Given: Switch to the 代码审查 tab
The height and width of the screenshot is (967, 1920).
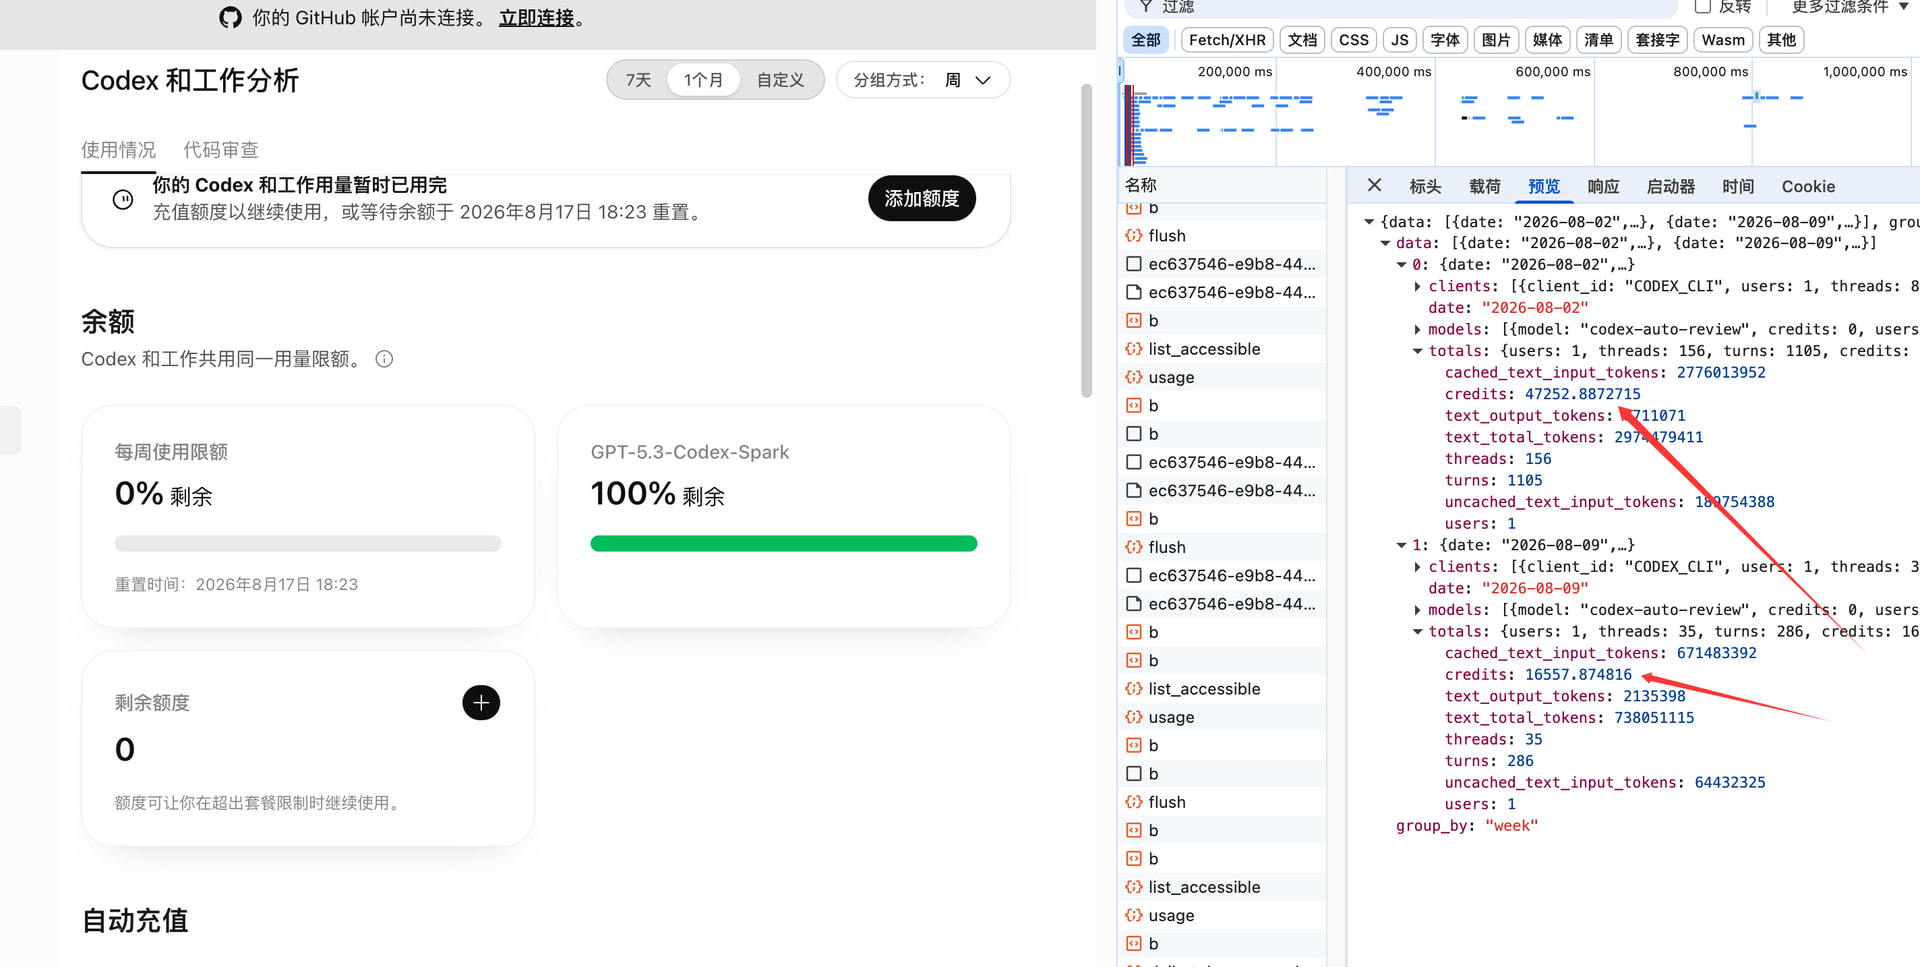Looking at the screenshot, I should click(x=220, y=150).
